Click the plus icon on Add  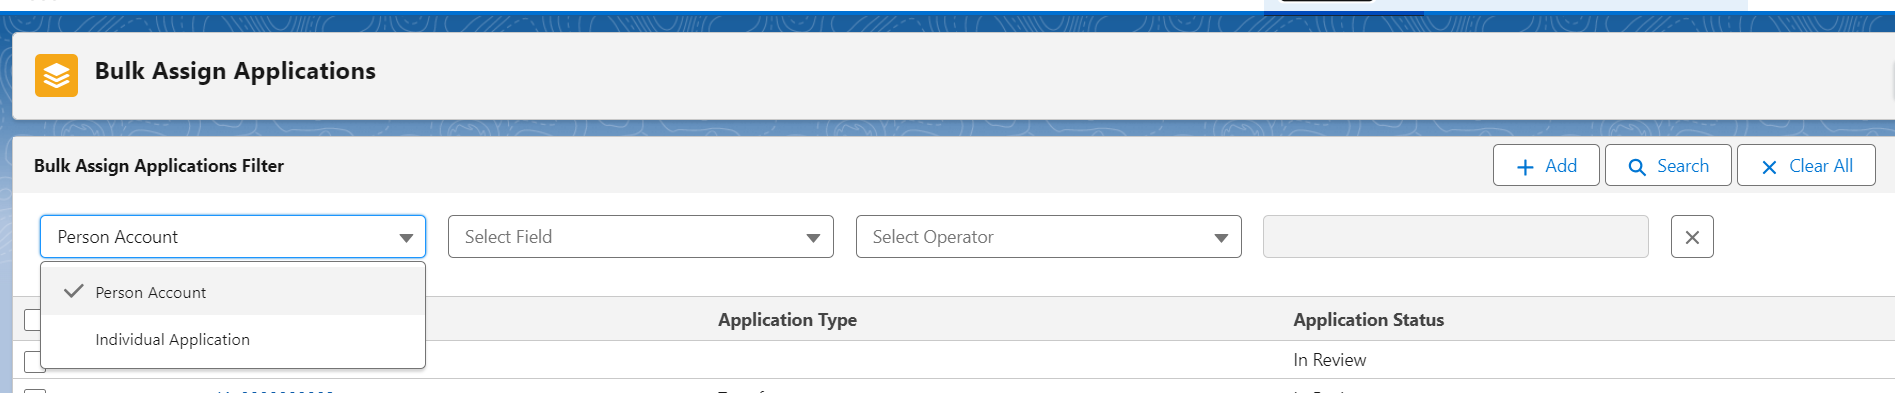(x=1525, y=167)
